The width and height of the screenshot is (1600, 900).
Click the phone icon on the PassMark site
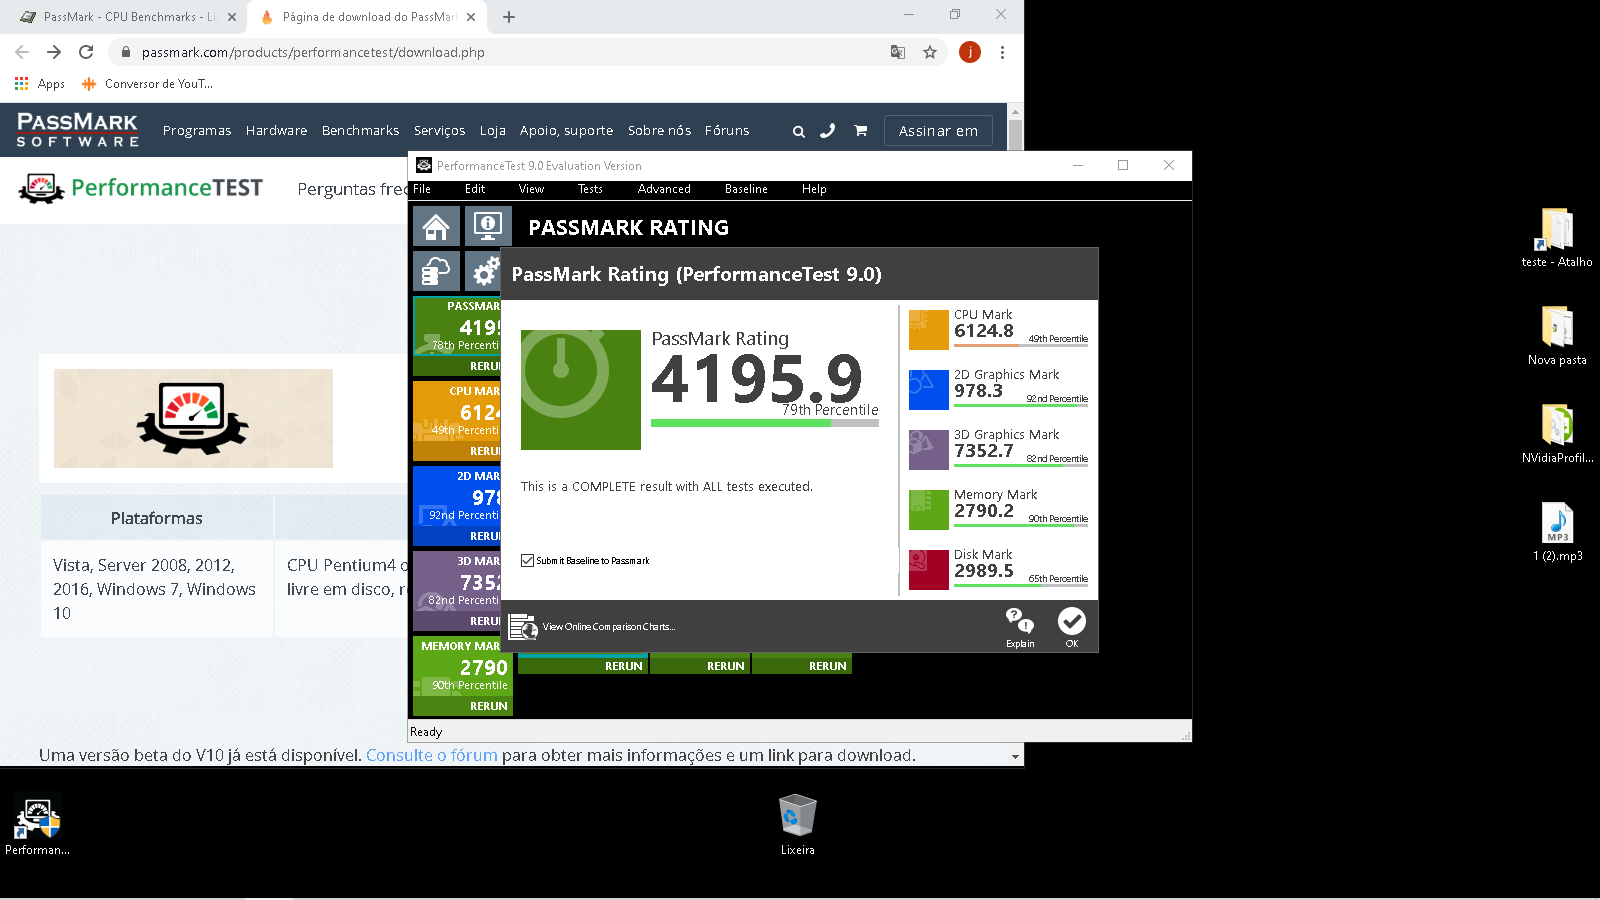827,131
